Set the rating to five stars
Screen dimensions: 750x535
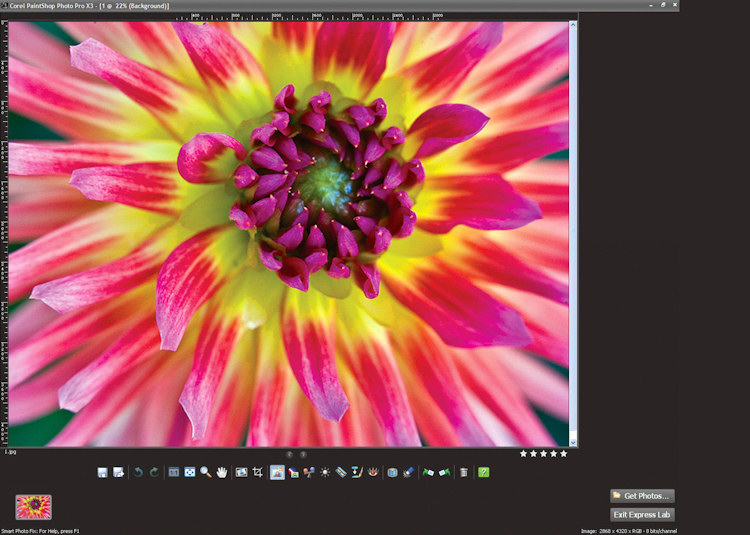(x=563, y=453)
